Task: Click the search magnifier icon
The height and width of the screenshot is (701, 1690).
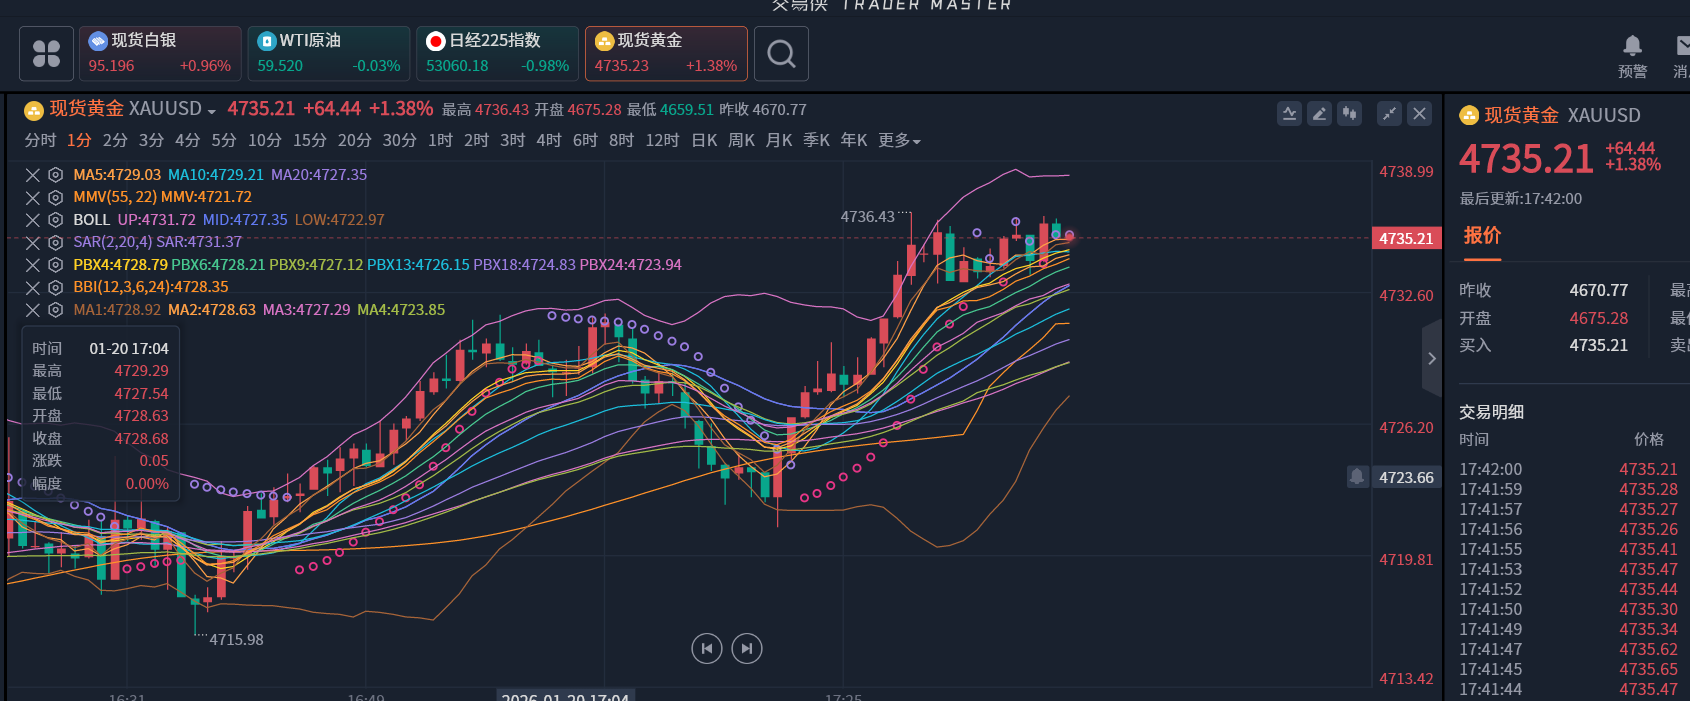Action: pos(781,53)
